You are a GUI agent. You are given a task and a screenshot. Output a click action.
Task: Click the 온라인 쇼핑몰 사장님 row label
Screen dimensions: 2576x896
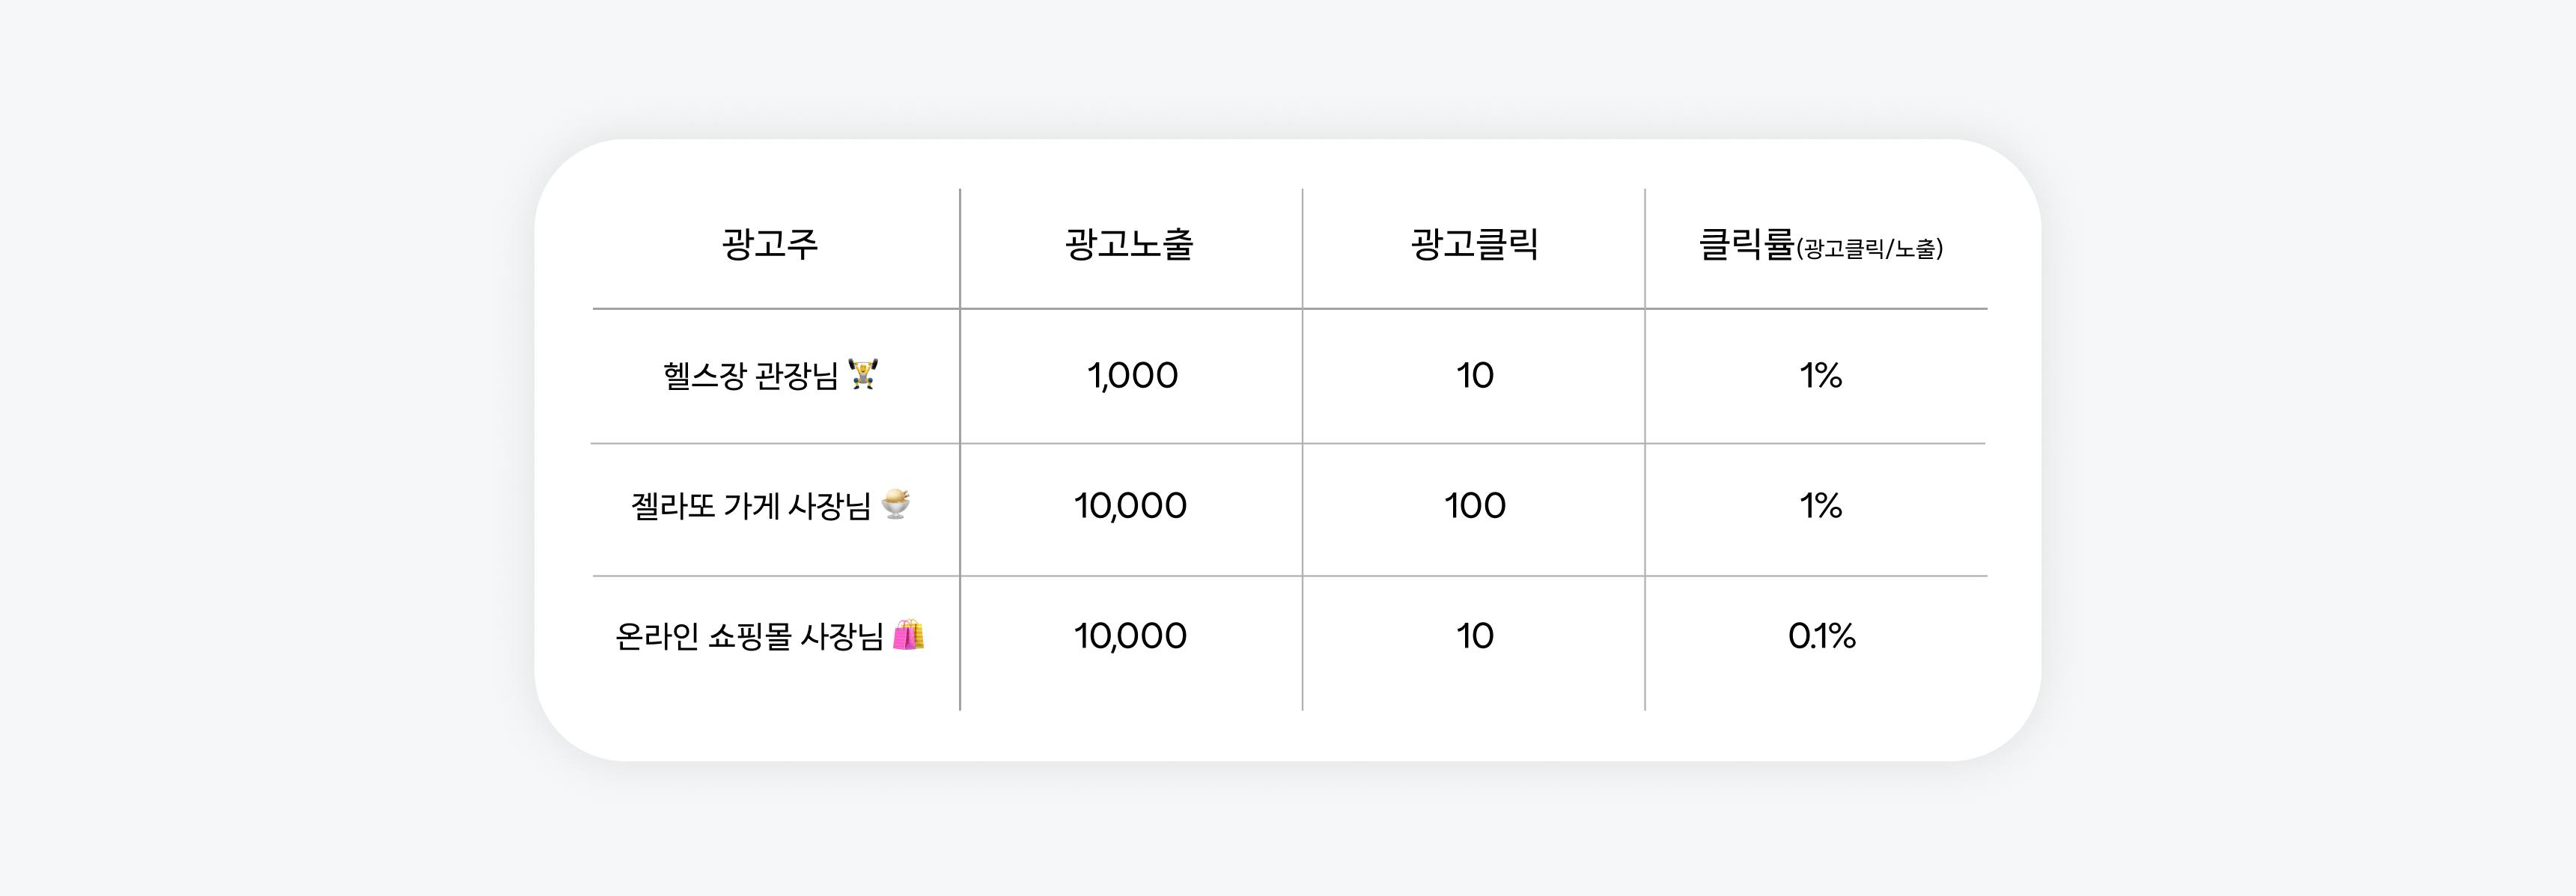[x=749, y=636]
